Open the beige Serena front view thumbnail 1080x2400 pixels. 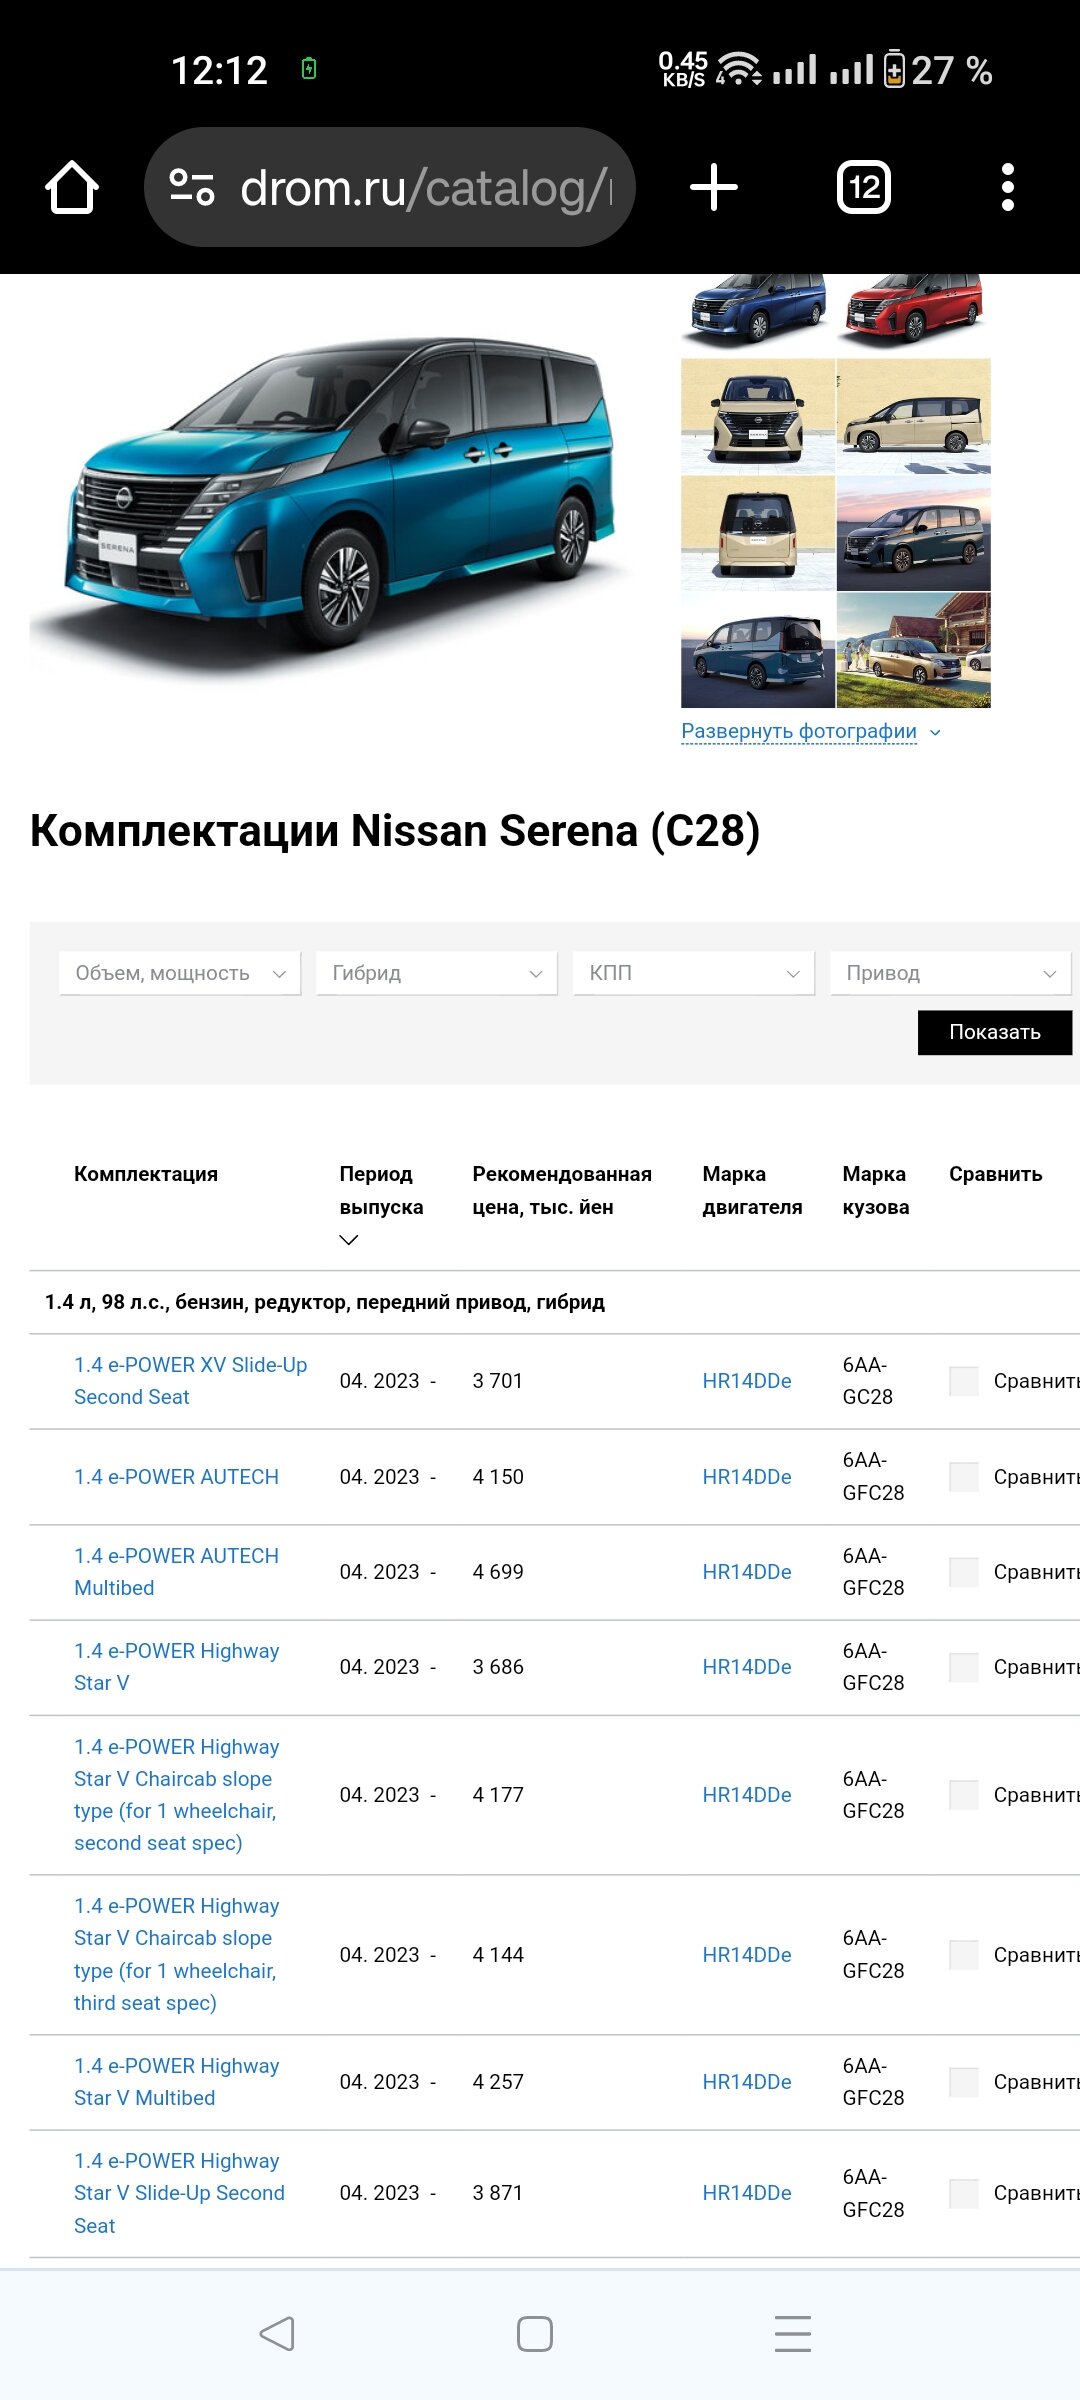point(758,416)
